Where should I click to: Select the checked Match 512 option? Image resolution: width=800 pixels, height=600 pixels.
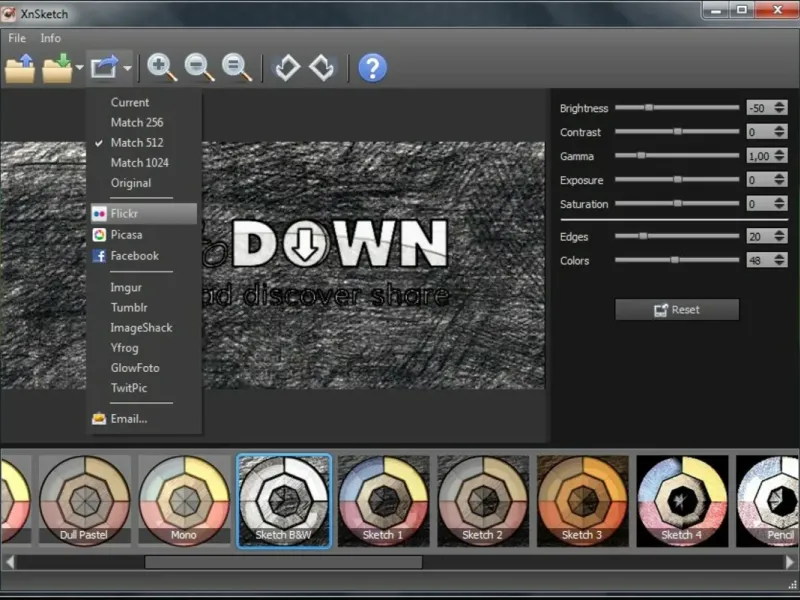[137, 142]
